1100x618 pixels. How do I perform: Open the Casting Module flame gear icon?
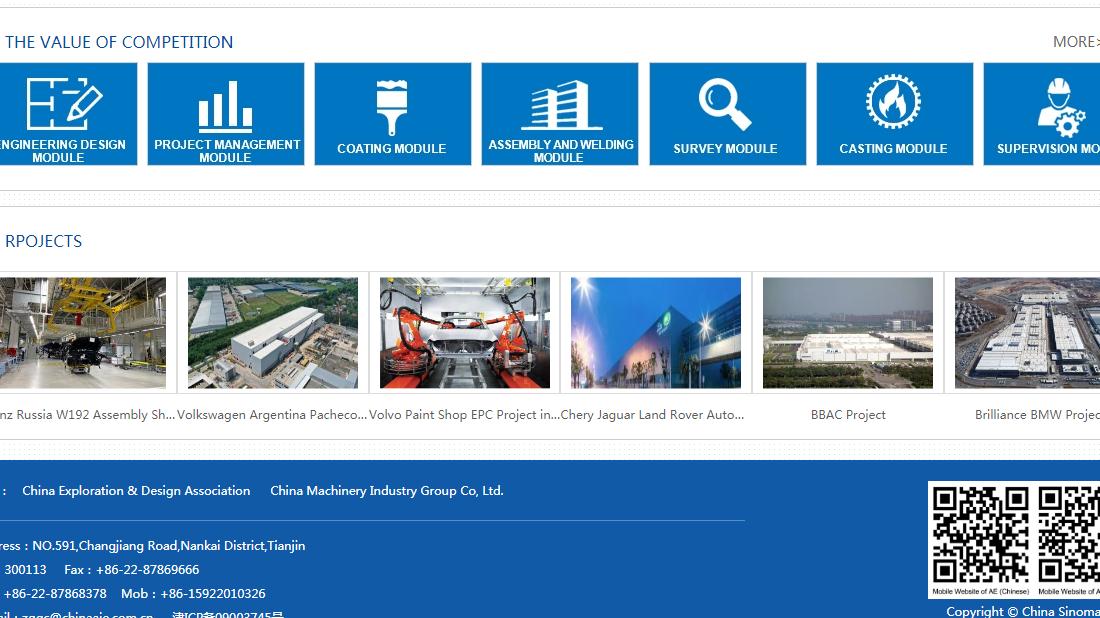pos(893,103)
